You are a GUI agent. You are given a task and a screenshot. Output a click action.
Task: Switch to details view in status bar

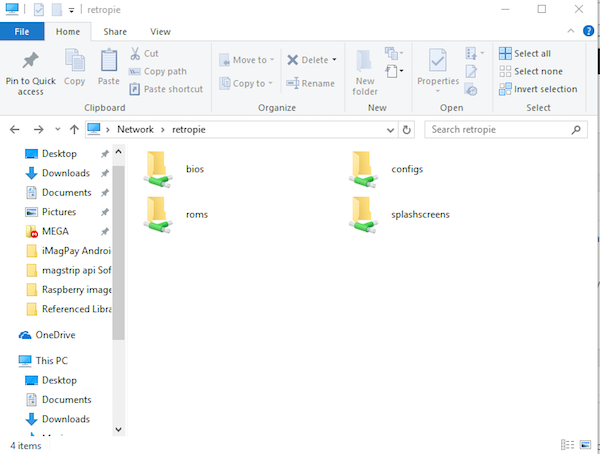(567, 444)
